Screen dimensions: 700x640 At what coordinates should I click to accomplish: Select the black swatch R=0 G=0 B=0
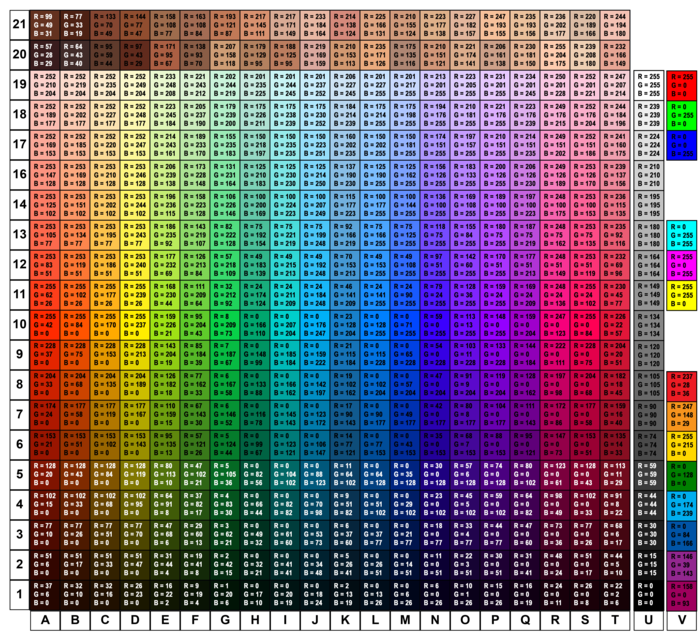click(648, 595)
